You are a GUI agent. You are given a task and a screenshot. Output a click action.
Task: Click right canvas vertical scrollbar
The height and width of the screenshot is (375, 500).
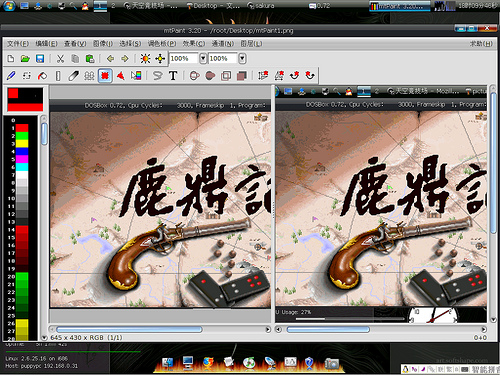tap(494, 163)
